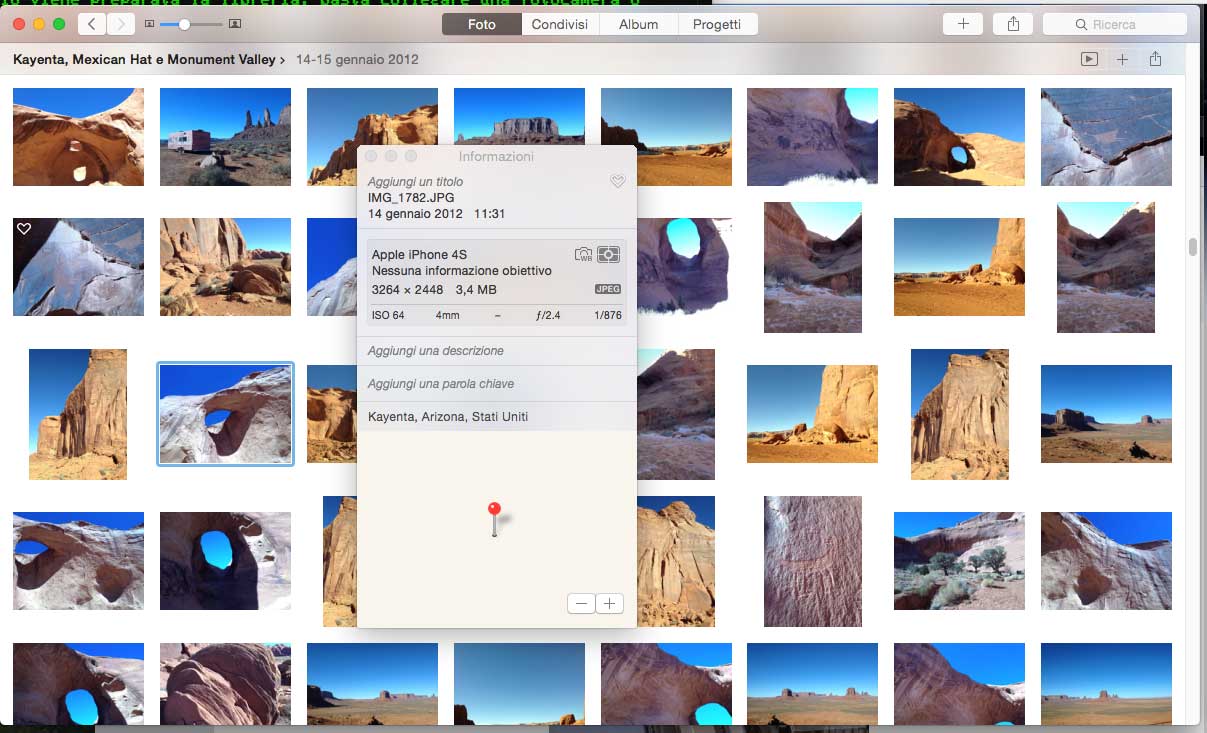Click the JPEG format badge
Screen dimensions: 1207x733
608,289
